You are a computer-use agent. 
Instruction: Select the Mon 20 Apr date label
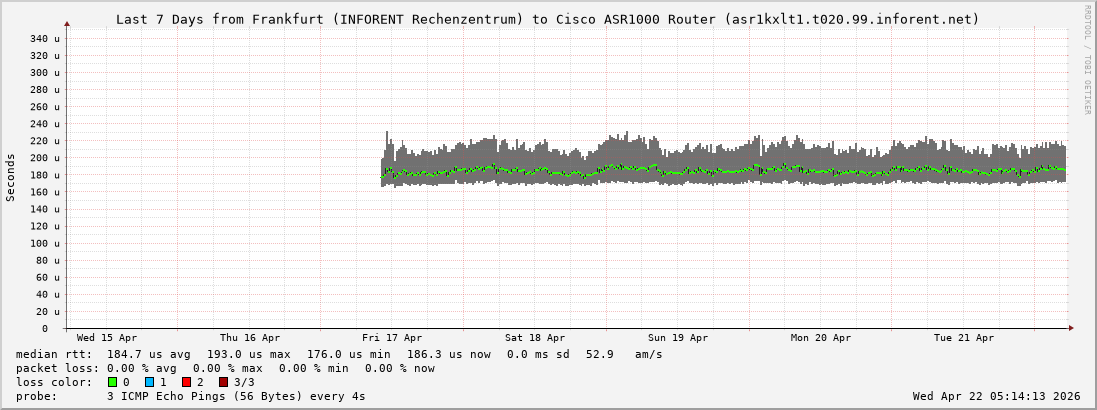(x=821, y=338)
